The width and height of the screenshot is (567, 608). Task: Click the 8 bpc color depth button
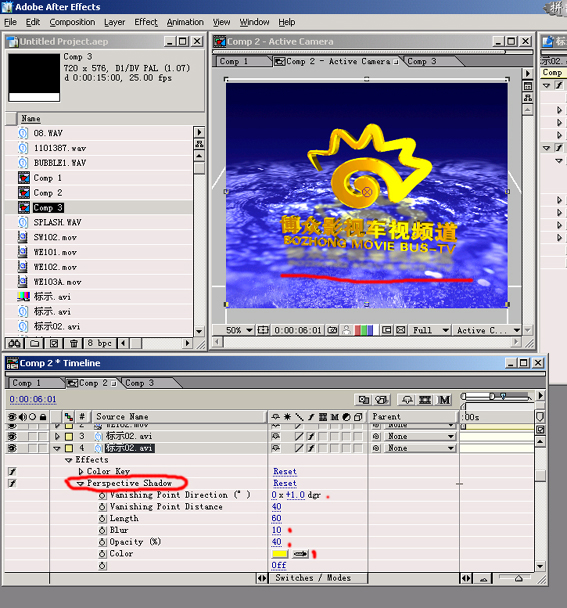click(100, 344)
